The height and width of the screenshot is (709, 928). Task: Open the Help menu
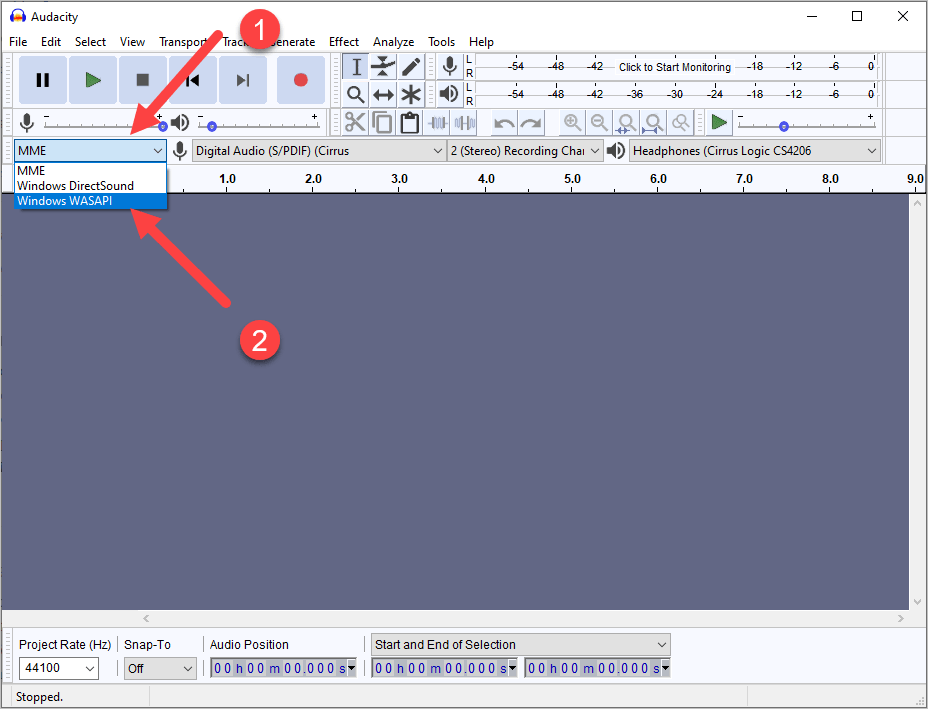481,42
